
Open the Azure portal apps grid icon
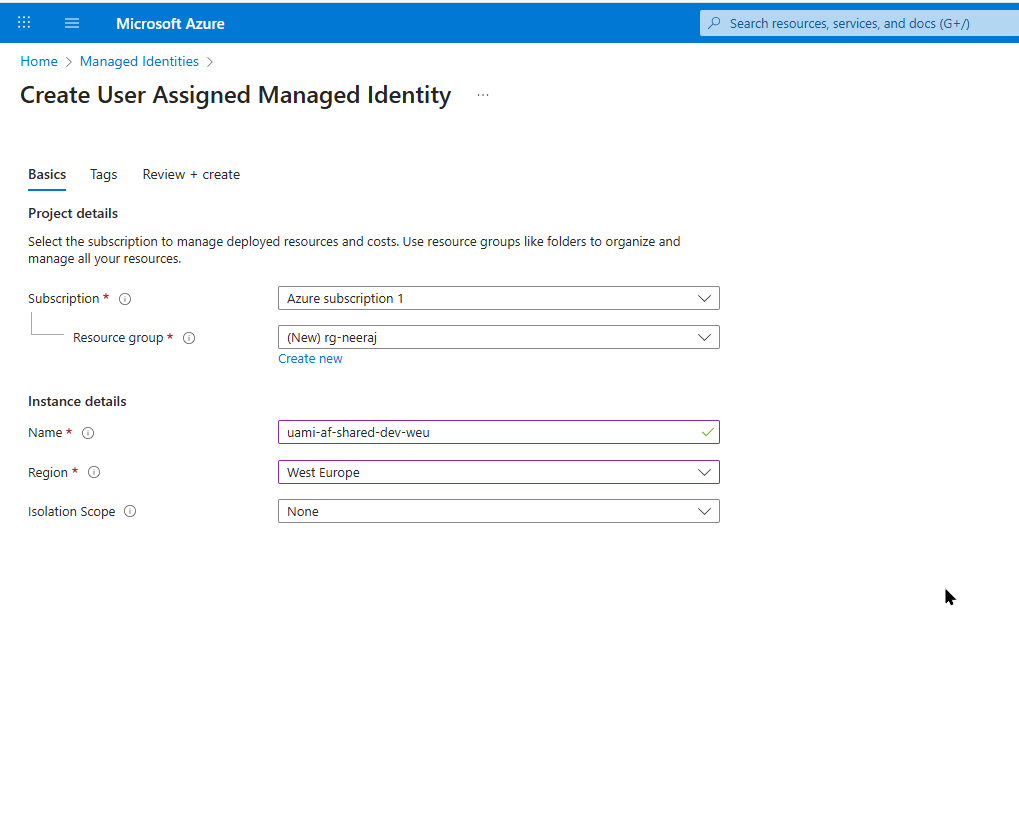click(24, 23)
